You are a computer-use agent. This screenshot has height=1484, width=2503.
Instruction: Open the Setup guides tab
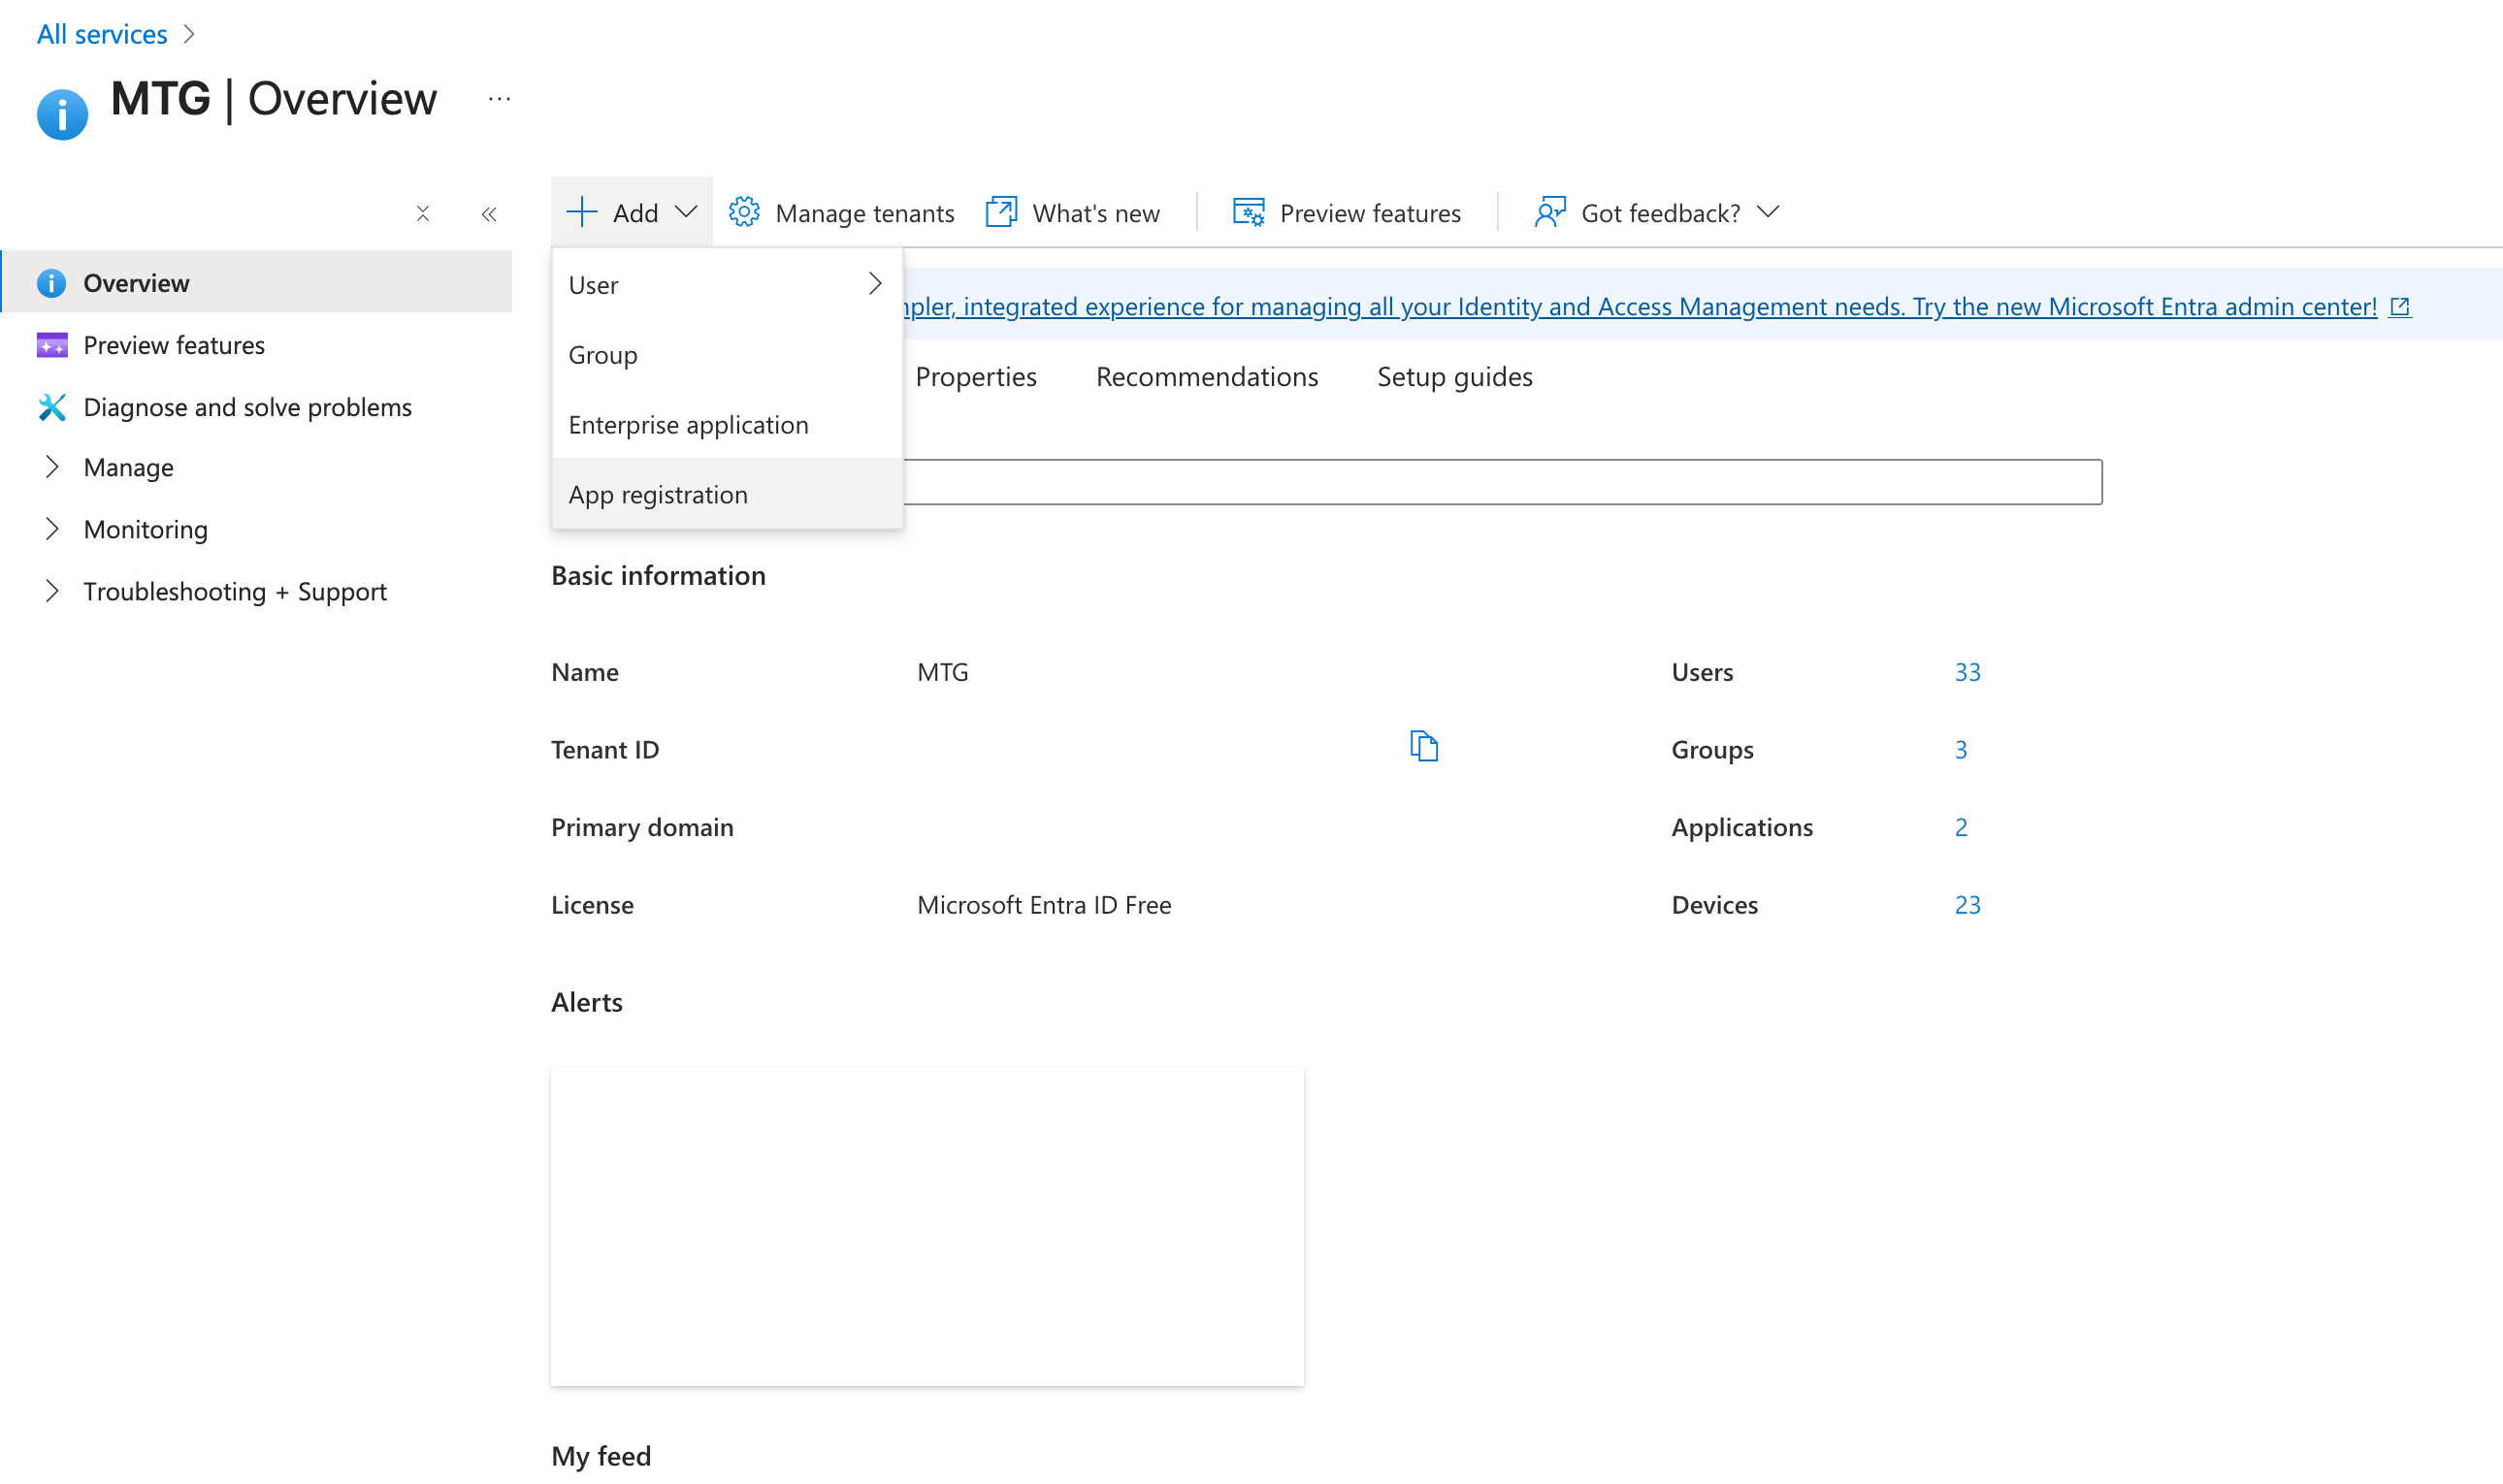[1454, 376]
